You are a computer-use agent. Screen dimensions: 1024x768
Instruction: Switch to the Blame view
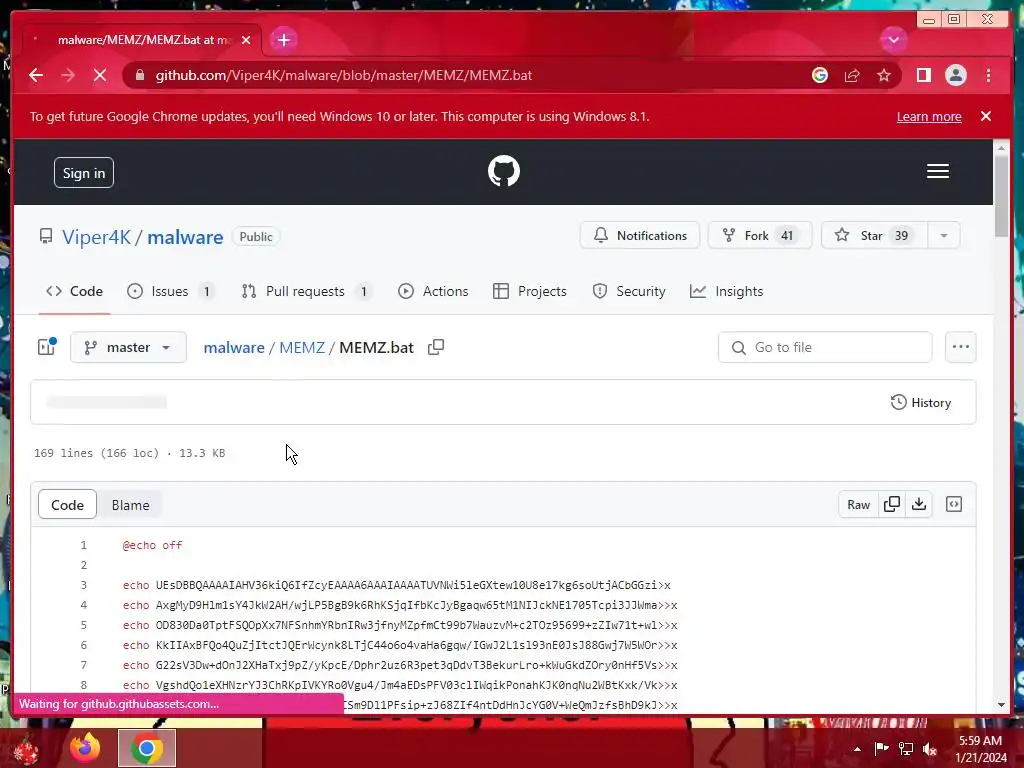click(131, 505)
